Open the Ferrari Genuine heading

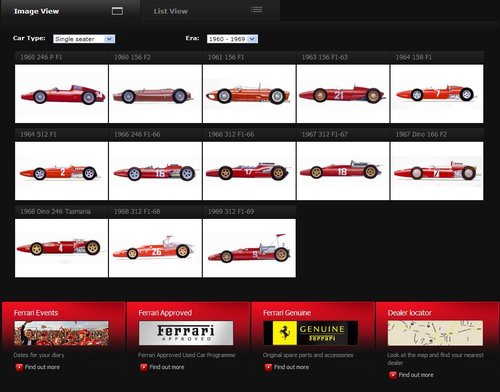(x=287, y=313)
